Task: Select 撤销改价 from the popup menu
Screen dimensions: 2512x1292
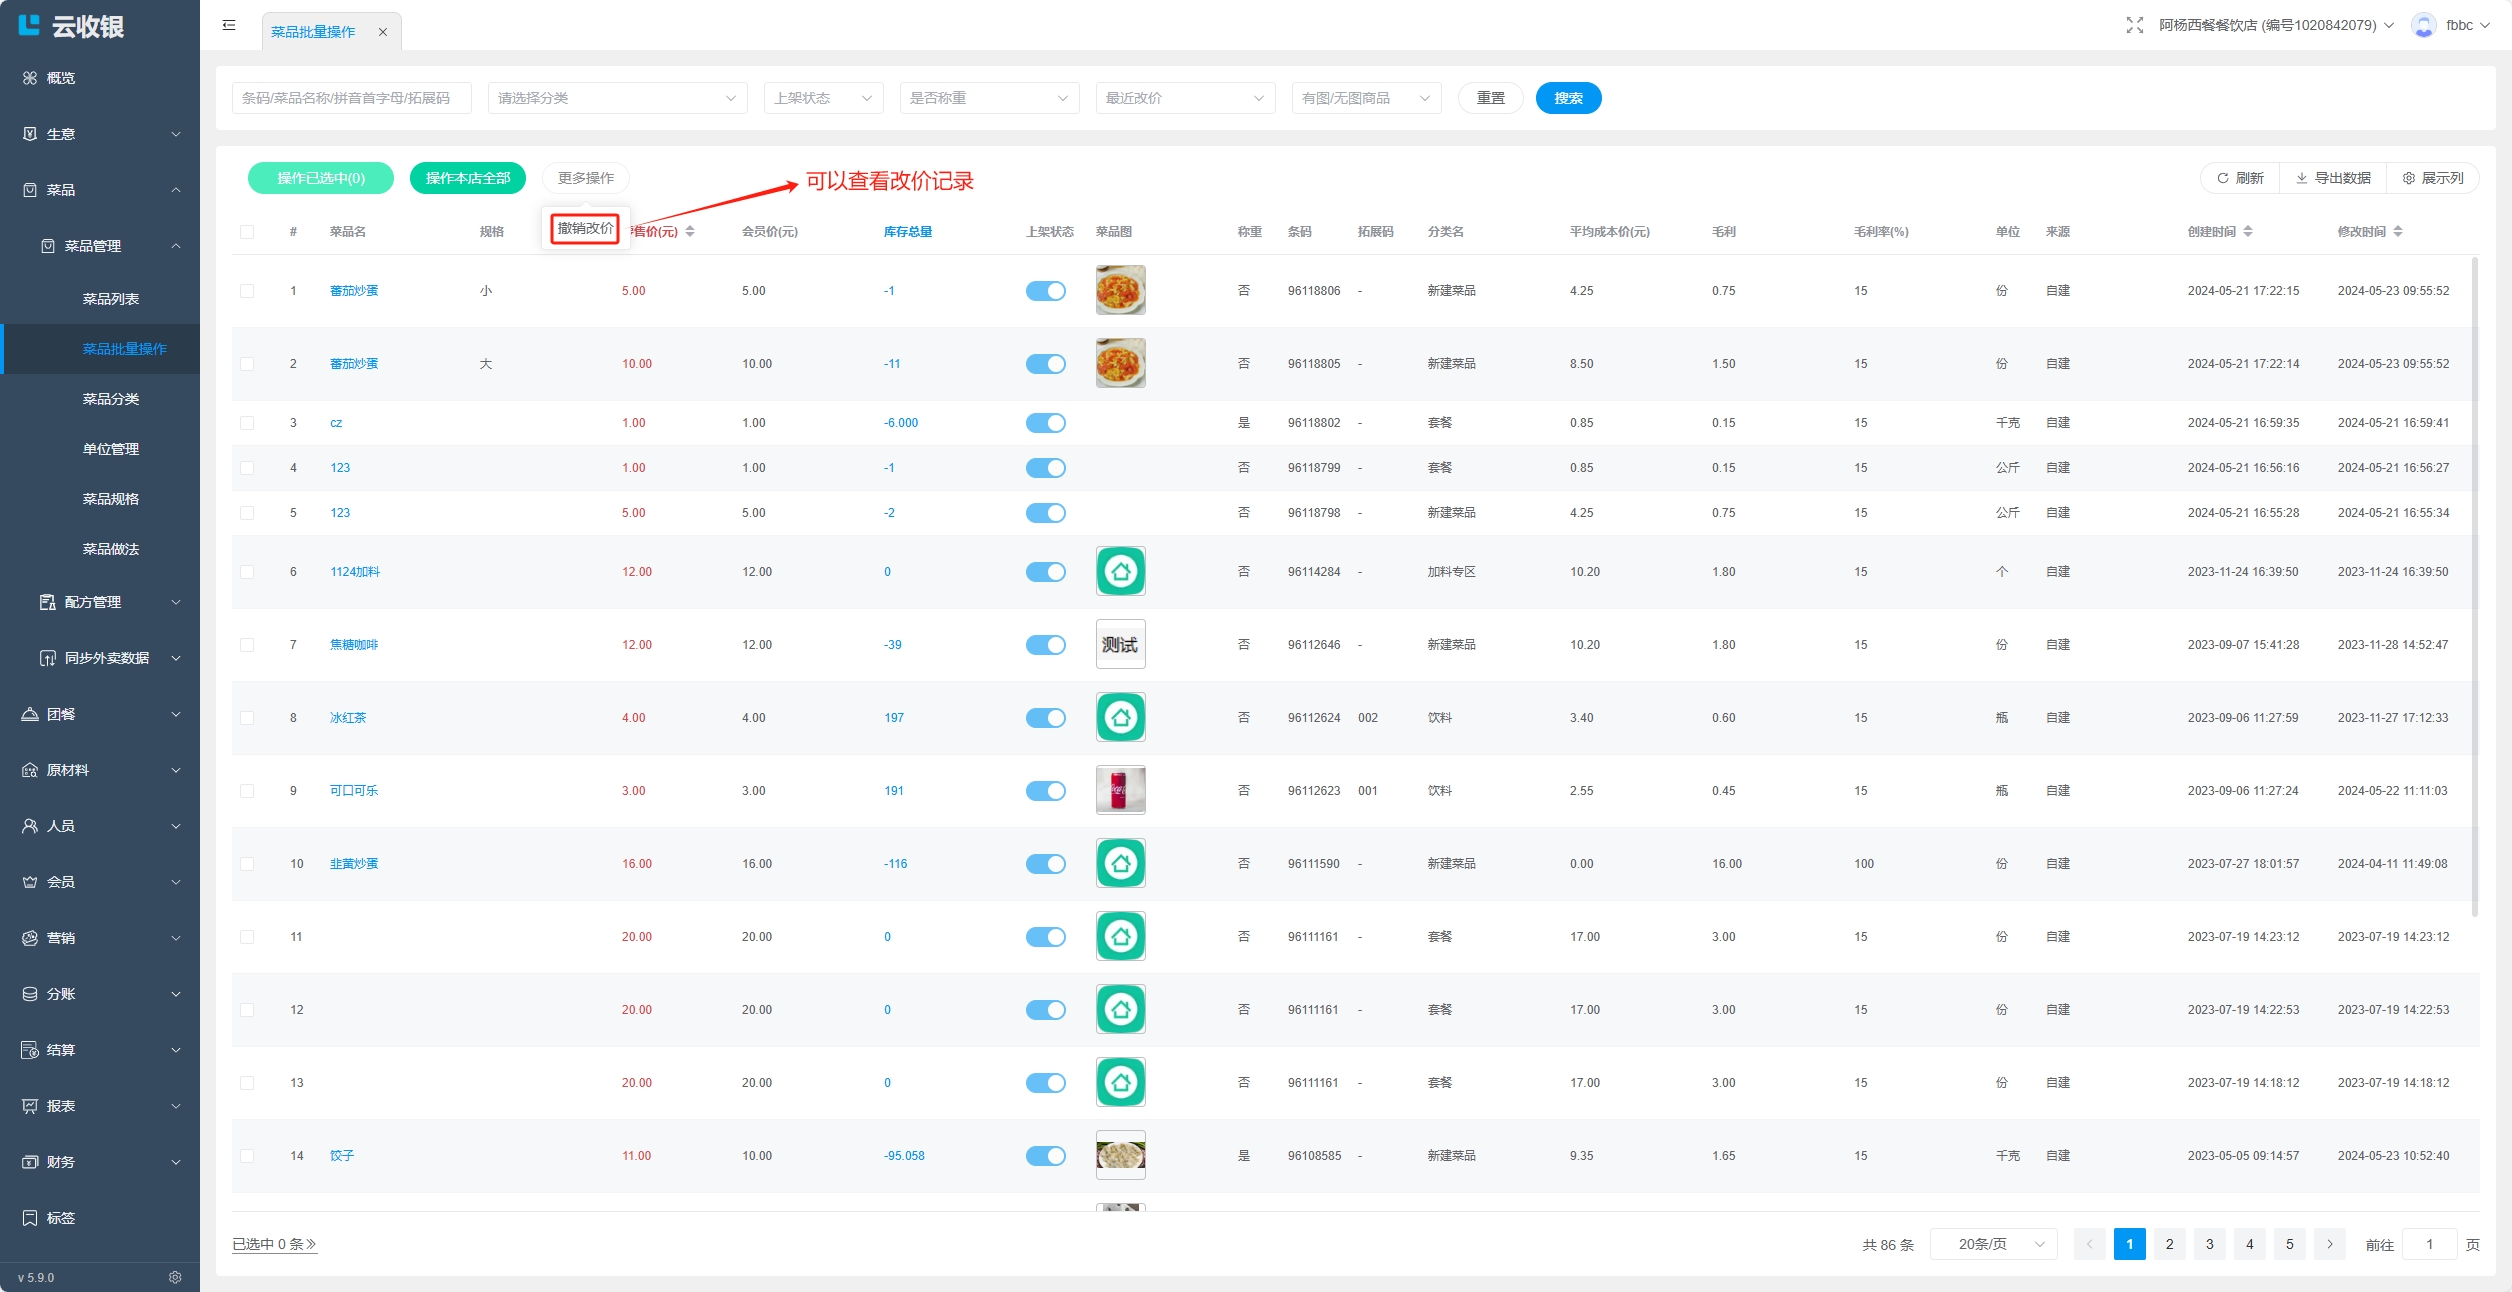Action: pos(585,228)
